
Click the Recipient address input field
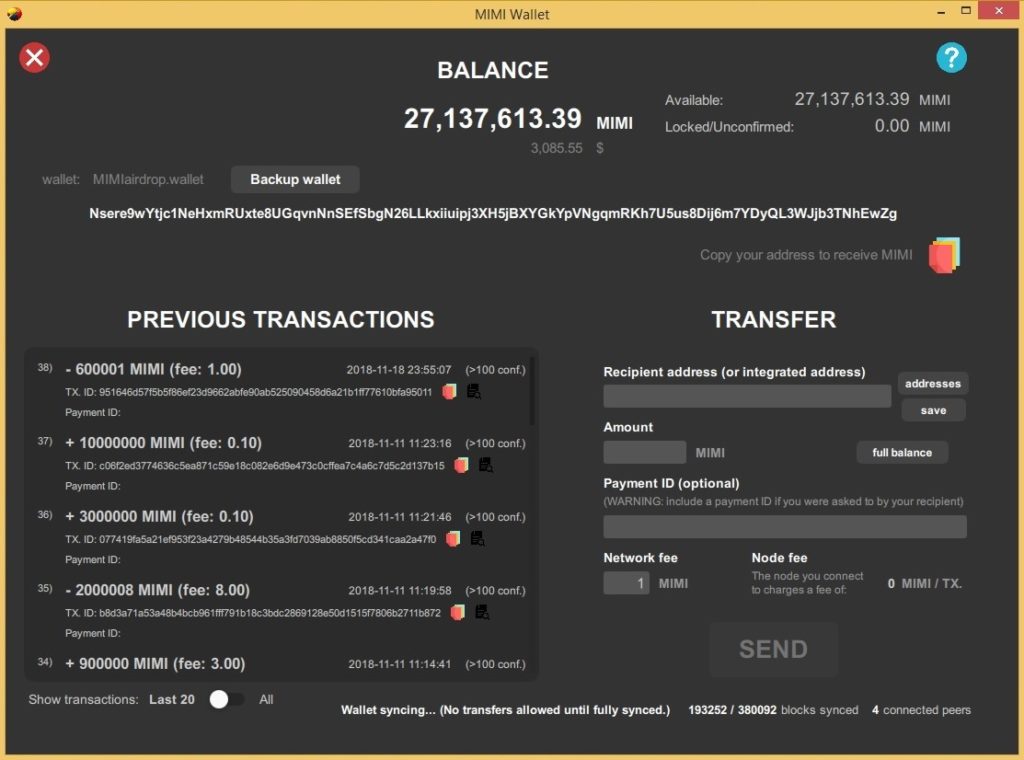746,396
